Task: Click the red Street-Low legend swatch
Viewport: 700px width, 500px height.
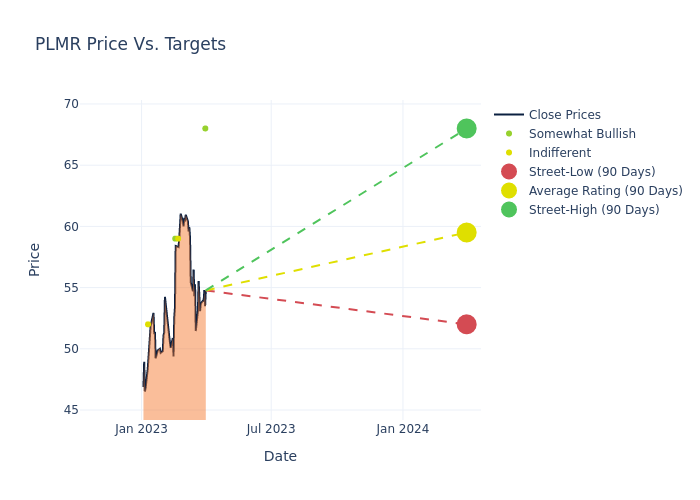Action: click(509, 172)
